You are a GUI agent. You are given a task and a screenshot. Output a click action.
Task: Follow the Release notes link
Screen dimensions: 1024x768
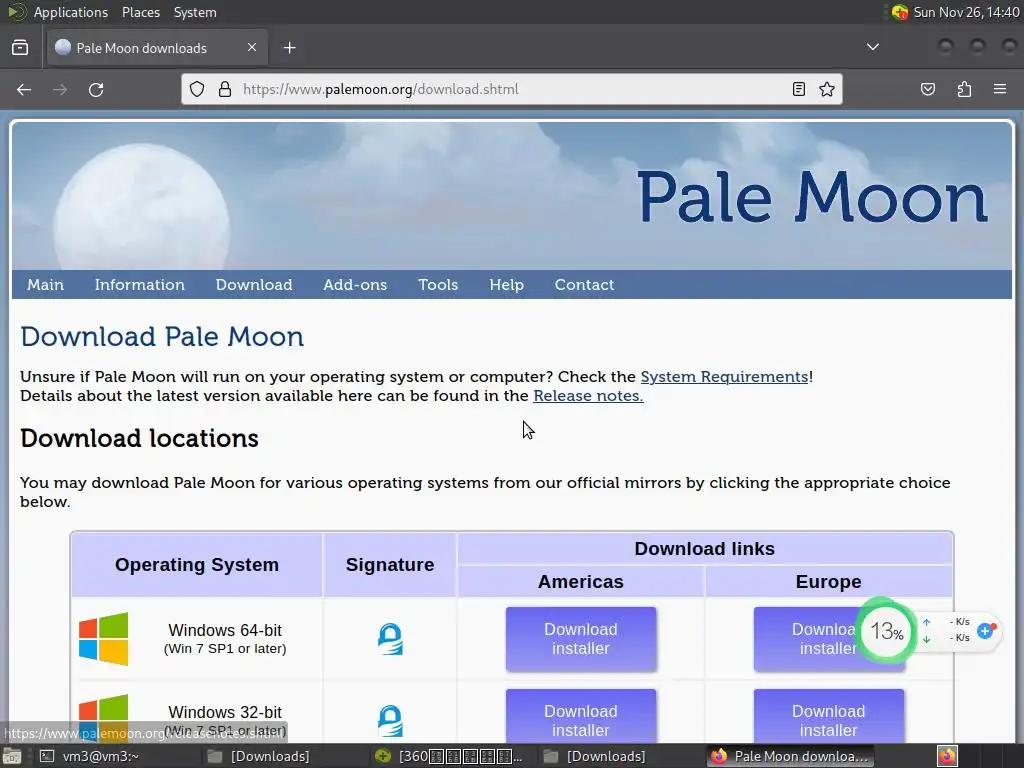(x=588, y=396)
